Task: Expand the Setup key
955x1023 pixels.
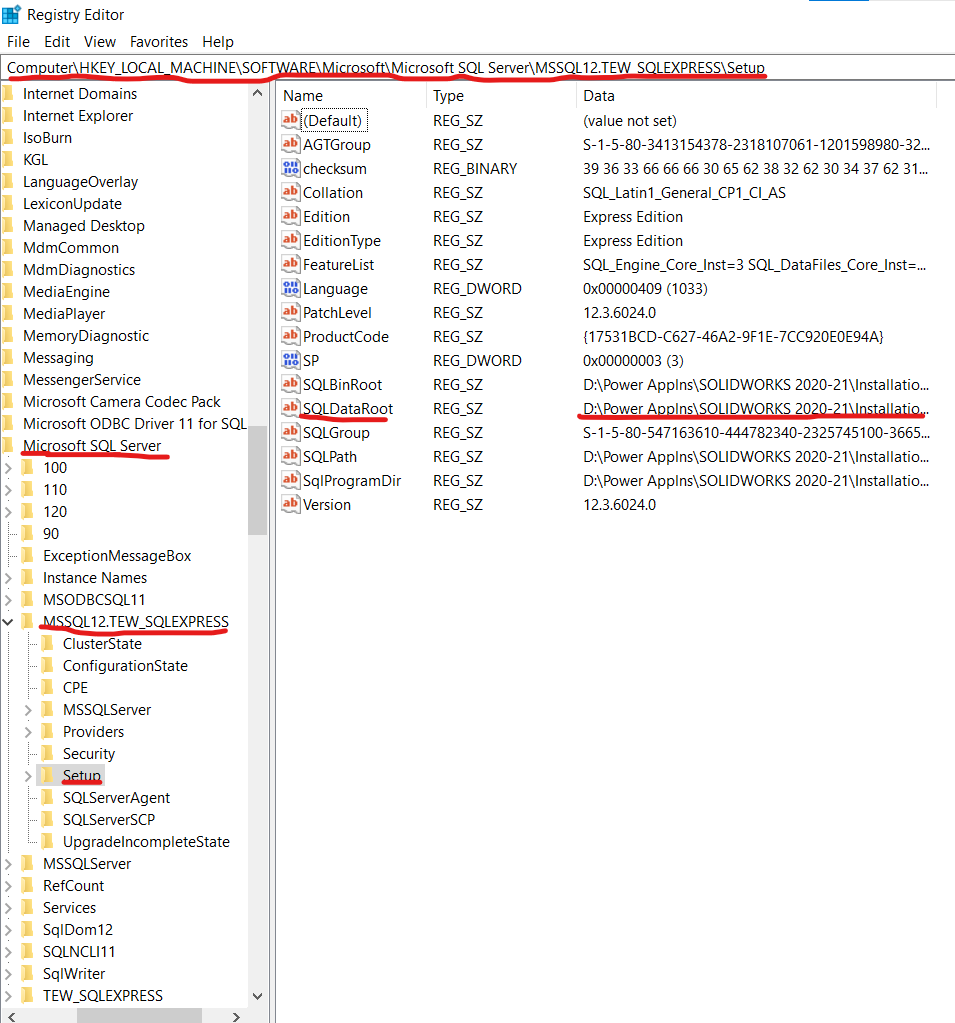Action: pos(28,776)
